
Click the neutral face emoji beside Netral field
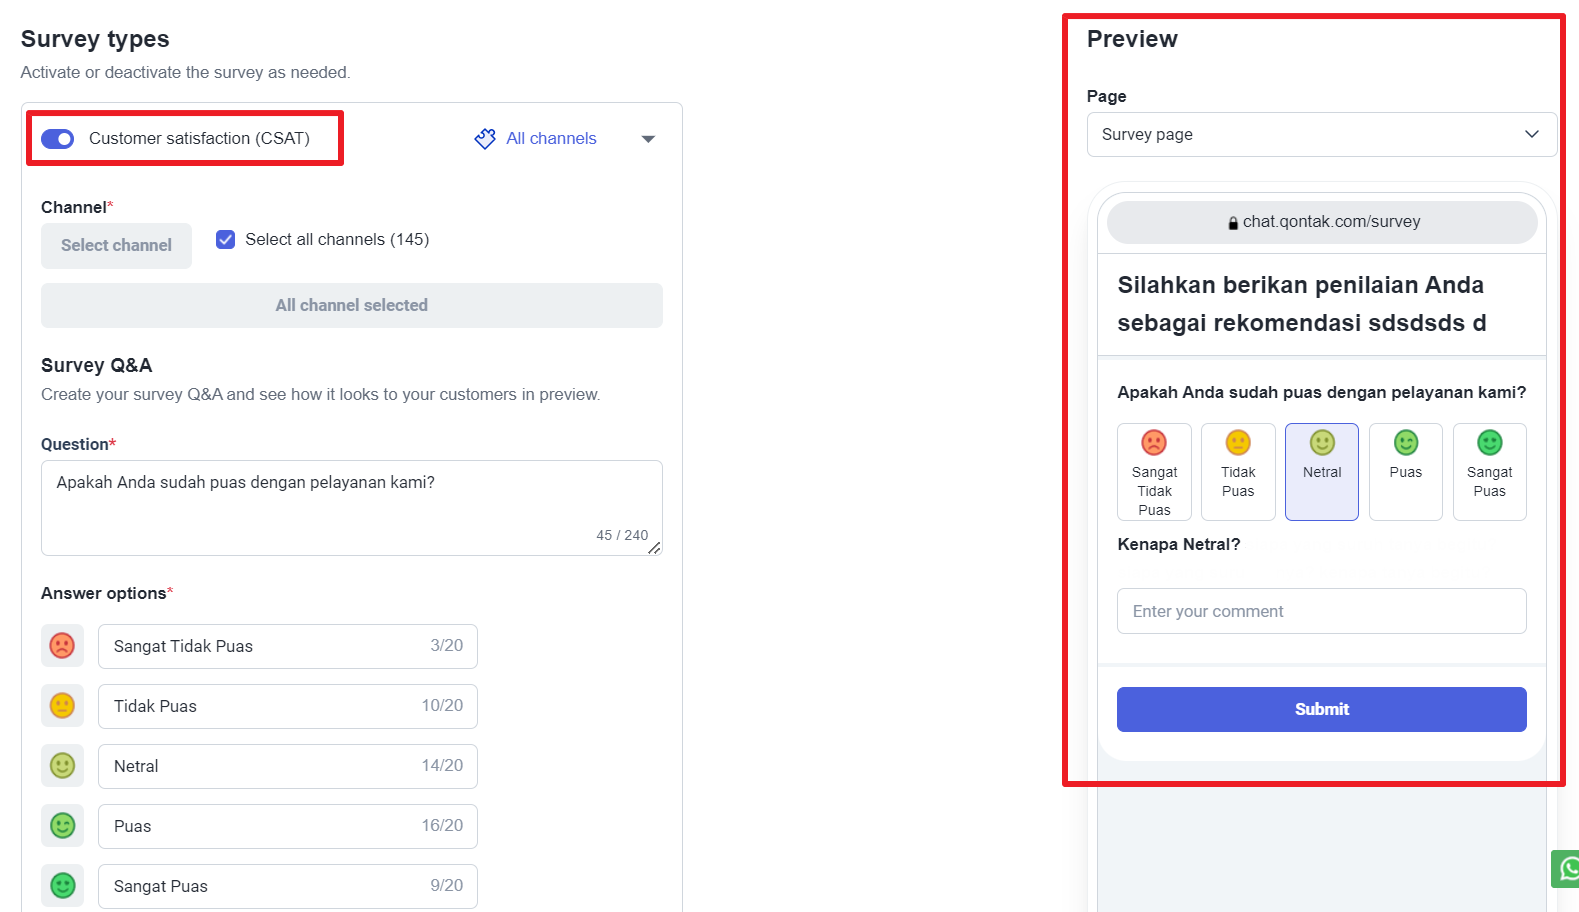(x=62, y=766)
